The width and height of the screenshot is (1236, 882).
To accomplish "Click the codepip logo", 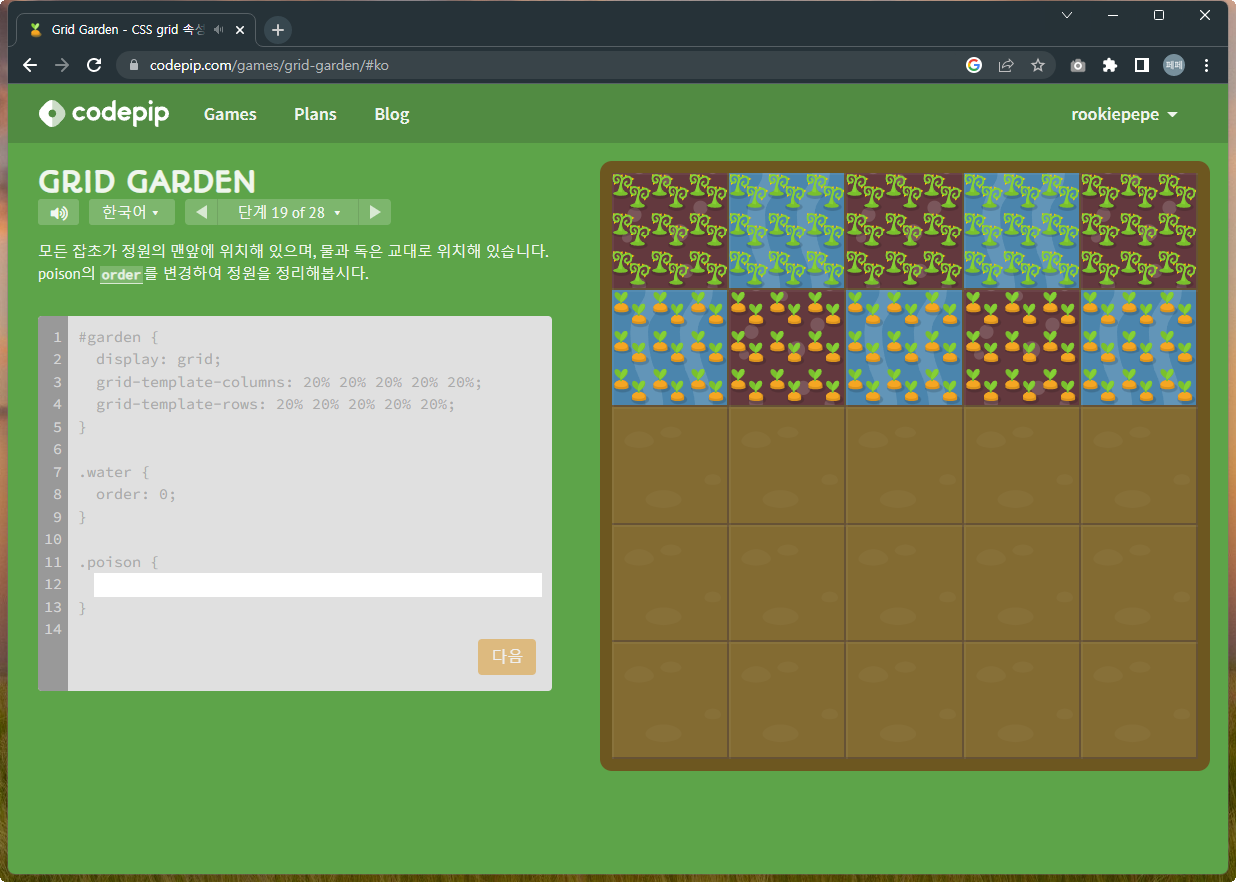I will (104, 114).
